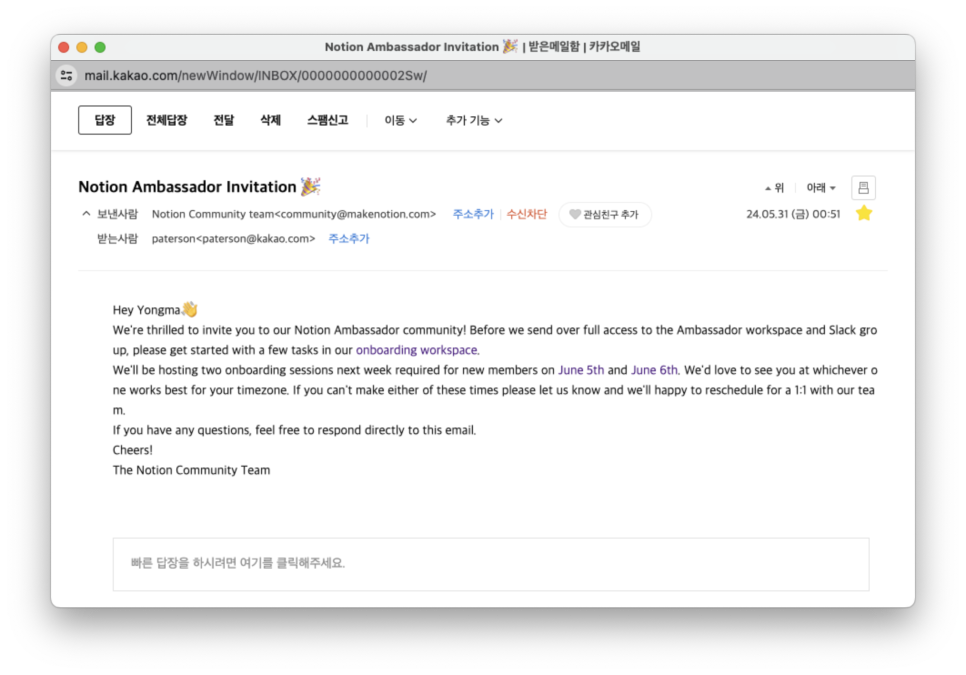The width and height of the screenshot is (966, 675).
Task: Click the subject Notion Ambassador Invitation
Action: (x=187, y=187)
